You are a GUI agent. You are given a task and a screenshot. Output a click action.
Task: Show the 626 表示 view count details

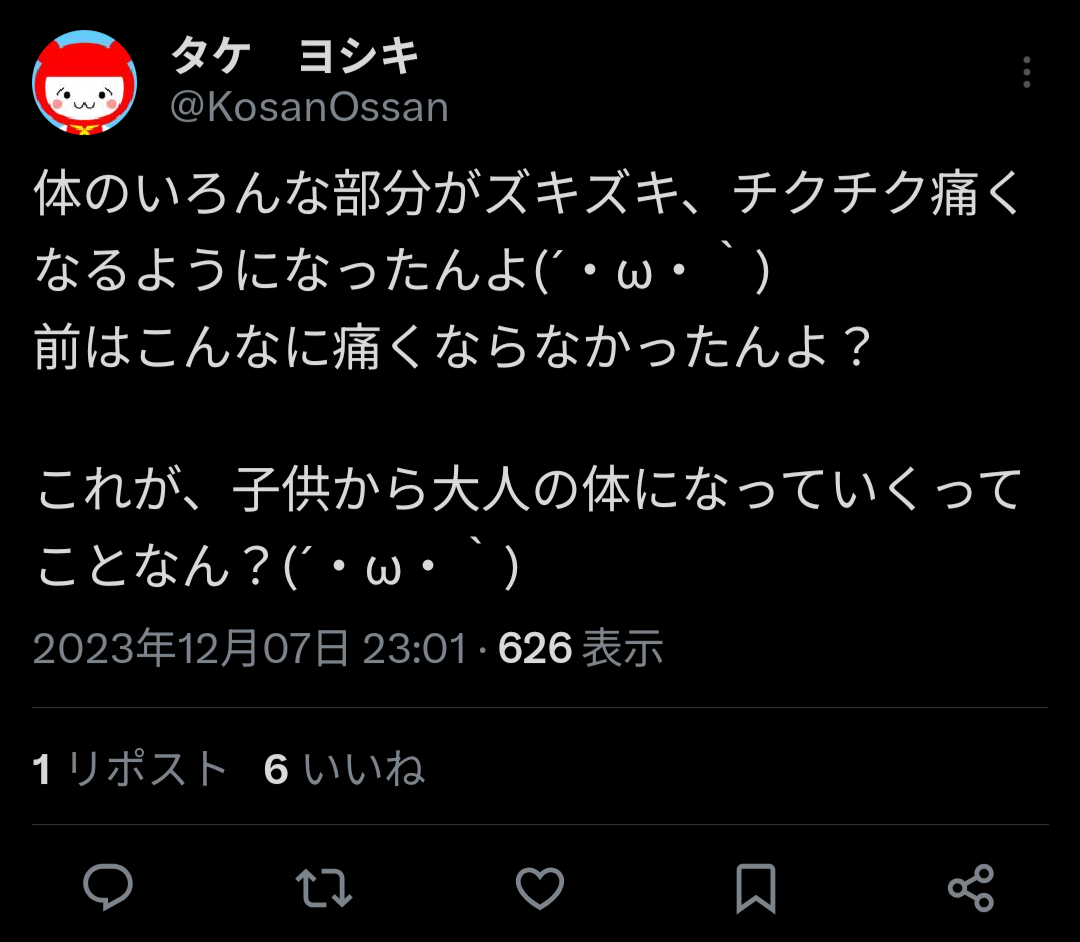point(580,648)
